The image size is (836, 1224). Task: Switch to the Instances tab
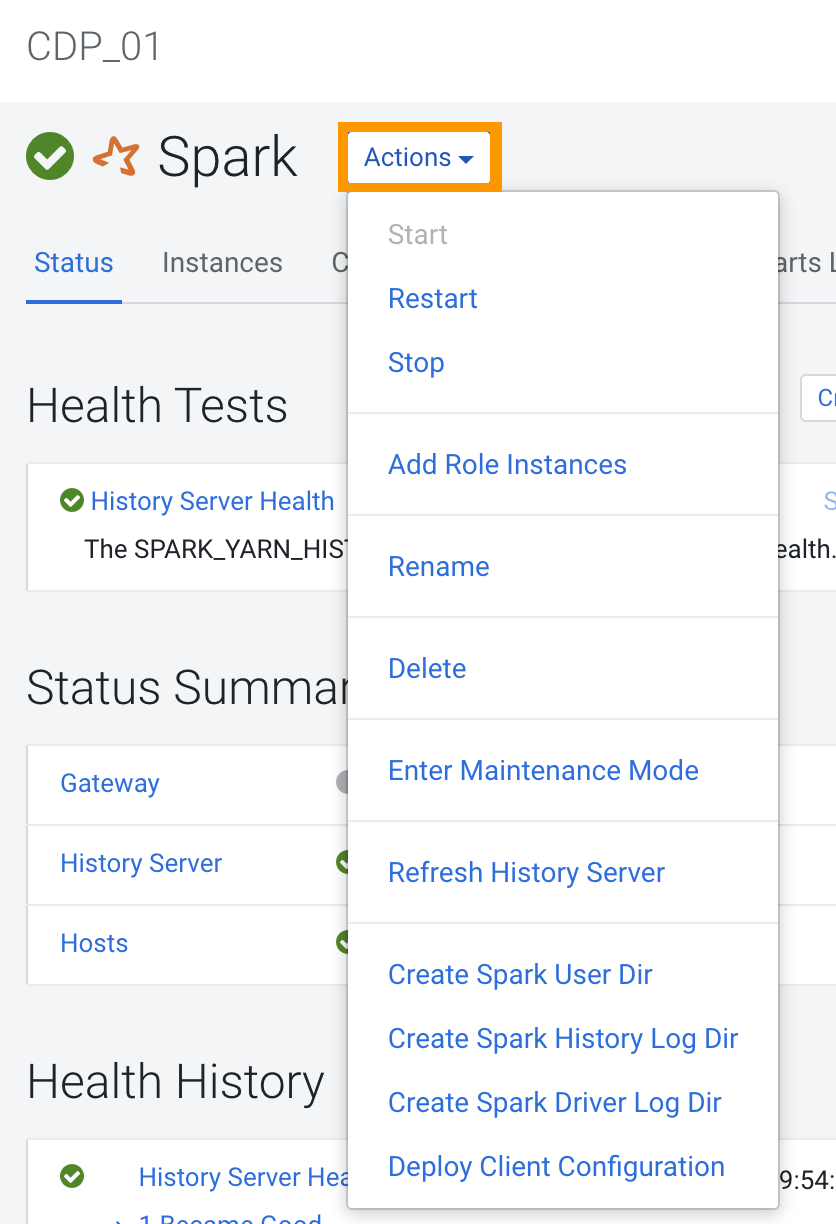(222, 263)
